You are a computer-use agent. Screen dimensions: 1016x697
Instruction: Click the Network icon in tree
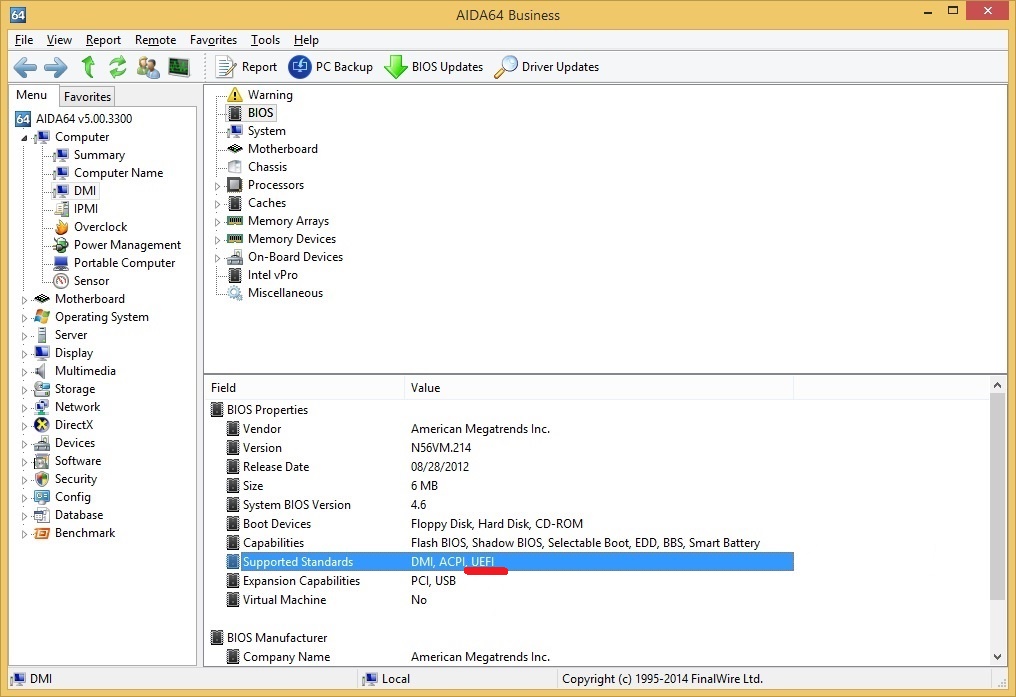pos(42,407)
